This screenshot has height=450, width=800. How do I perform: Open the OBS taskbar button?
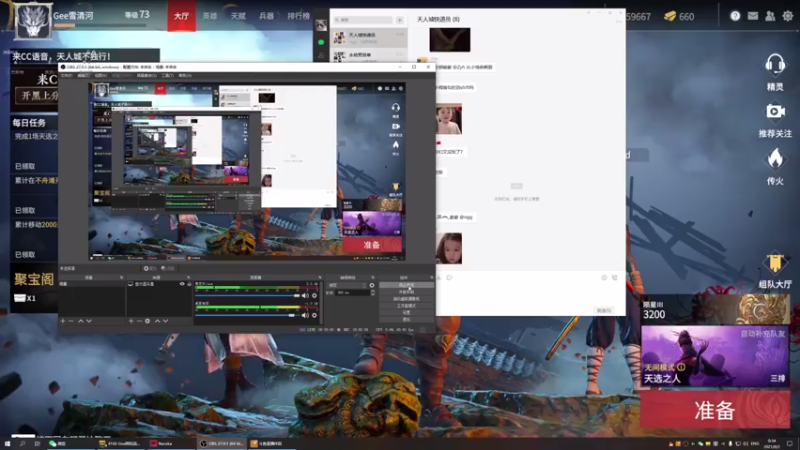tap(221, 443)
